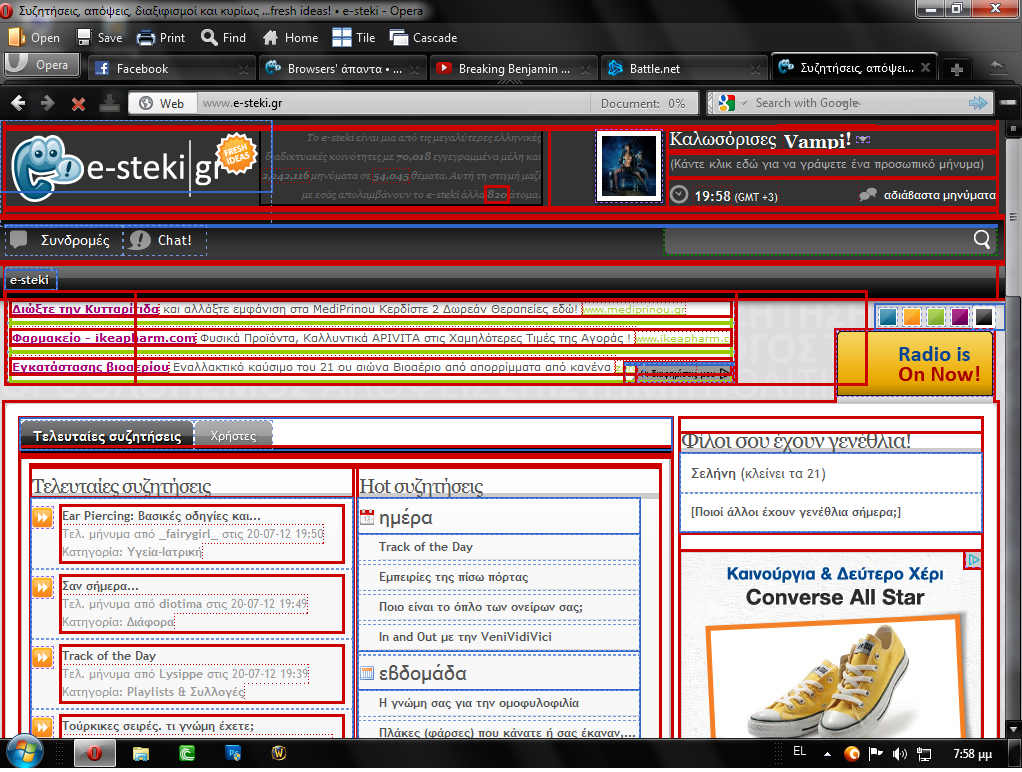Close the Battle.net tab

[x=755, y=69]
